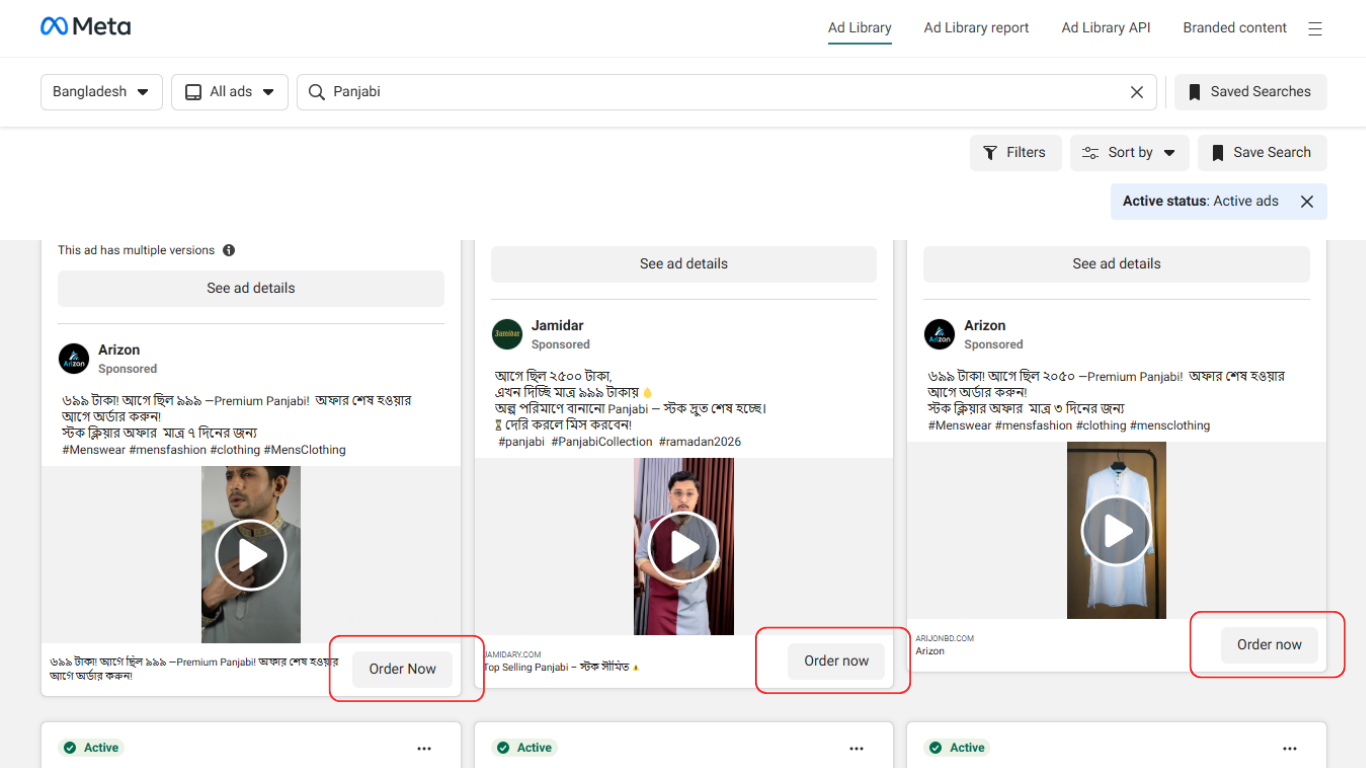The height and width of the screenshot is (768, 1366).
Task: Go to Ad Library API tab
Action: 1106,28
